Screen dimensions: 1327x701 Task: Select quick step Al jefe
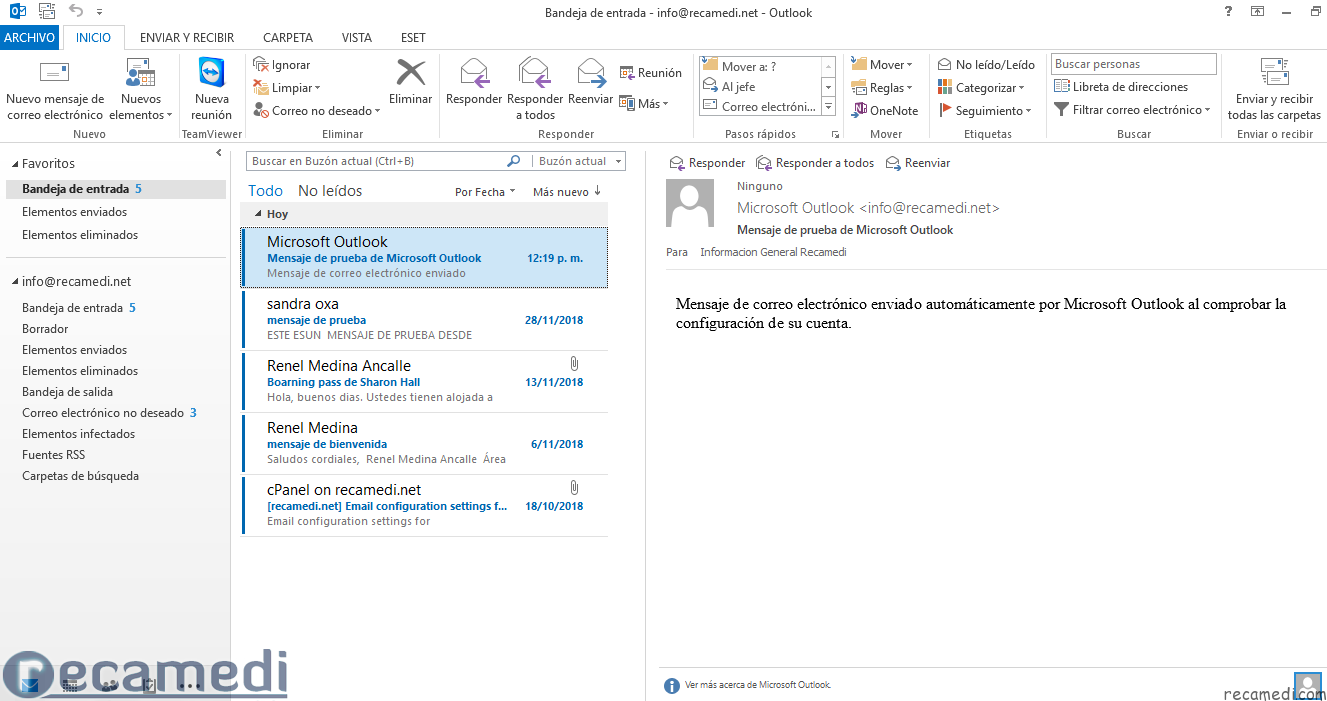(x=760, y=87)
